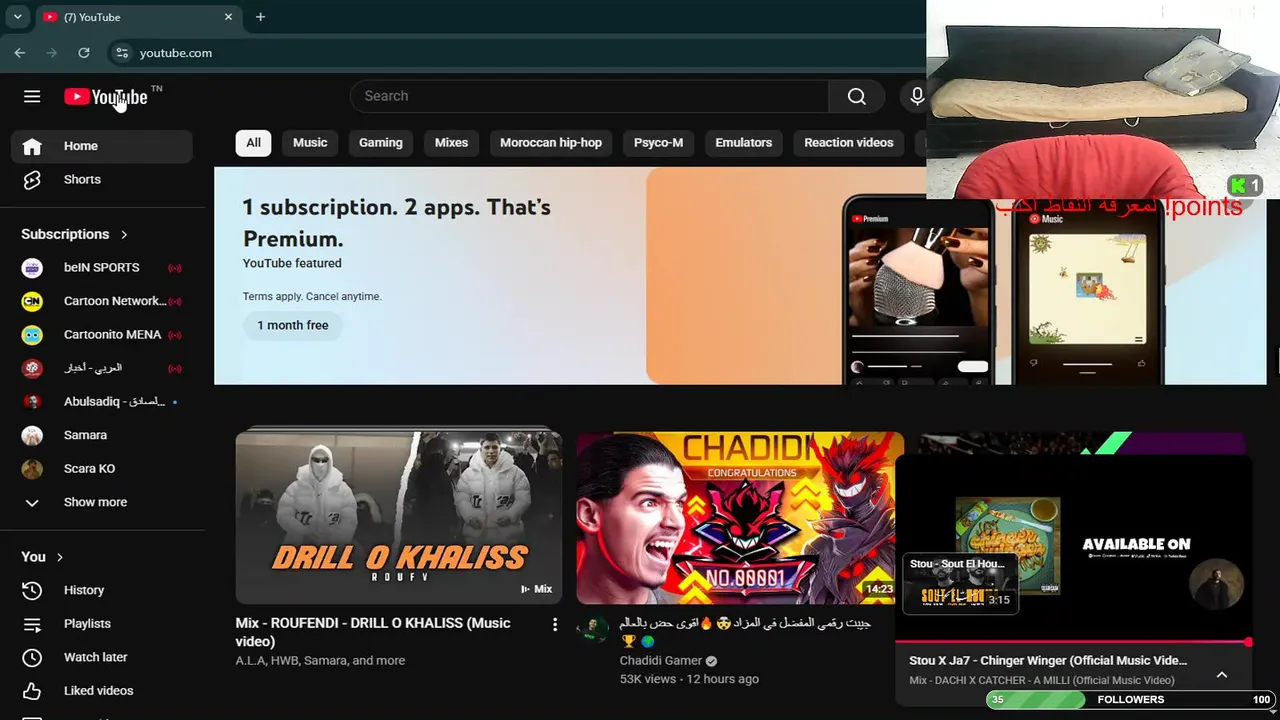This screenshot has height=720, width=1280.
Task: Click the Home sidebar icon
Action: (32, 146)
